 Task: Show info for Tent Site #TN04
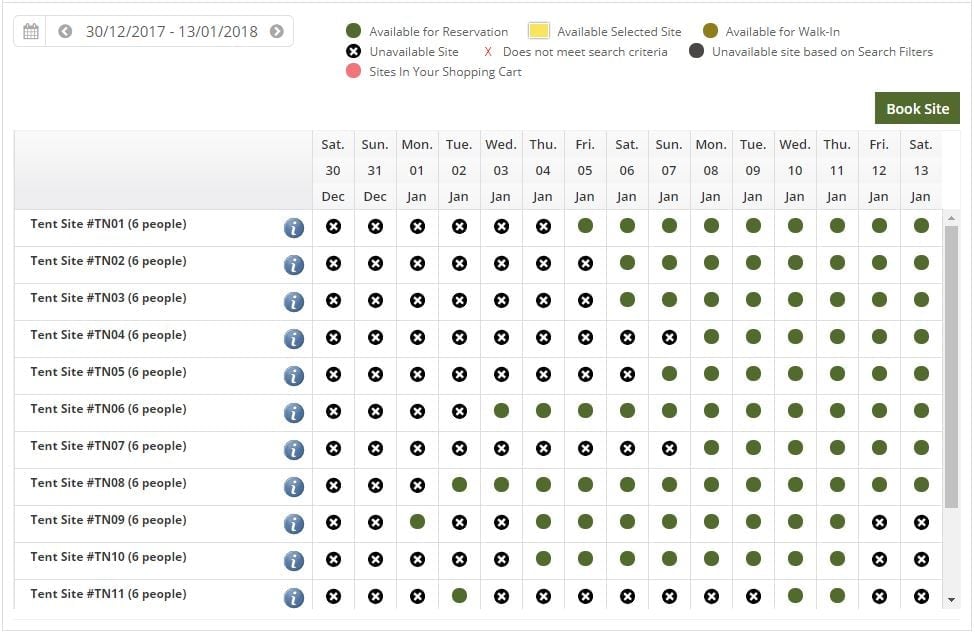[293, 339]
